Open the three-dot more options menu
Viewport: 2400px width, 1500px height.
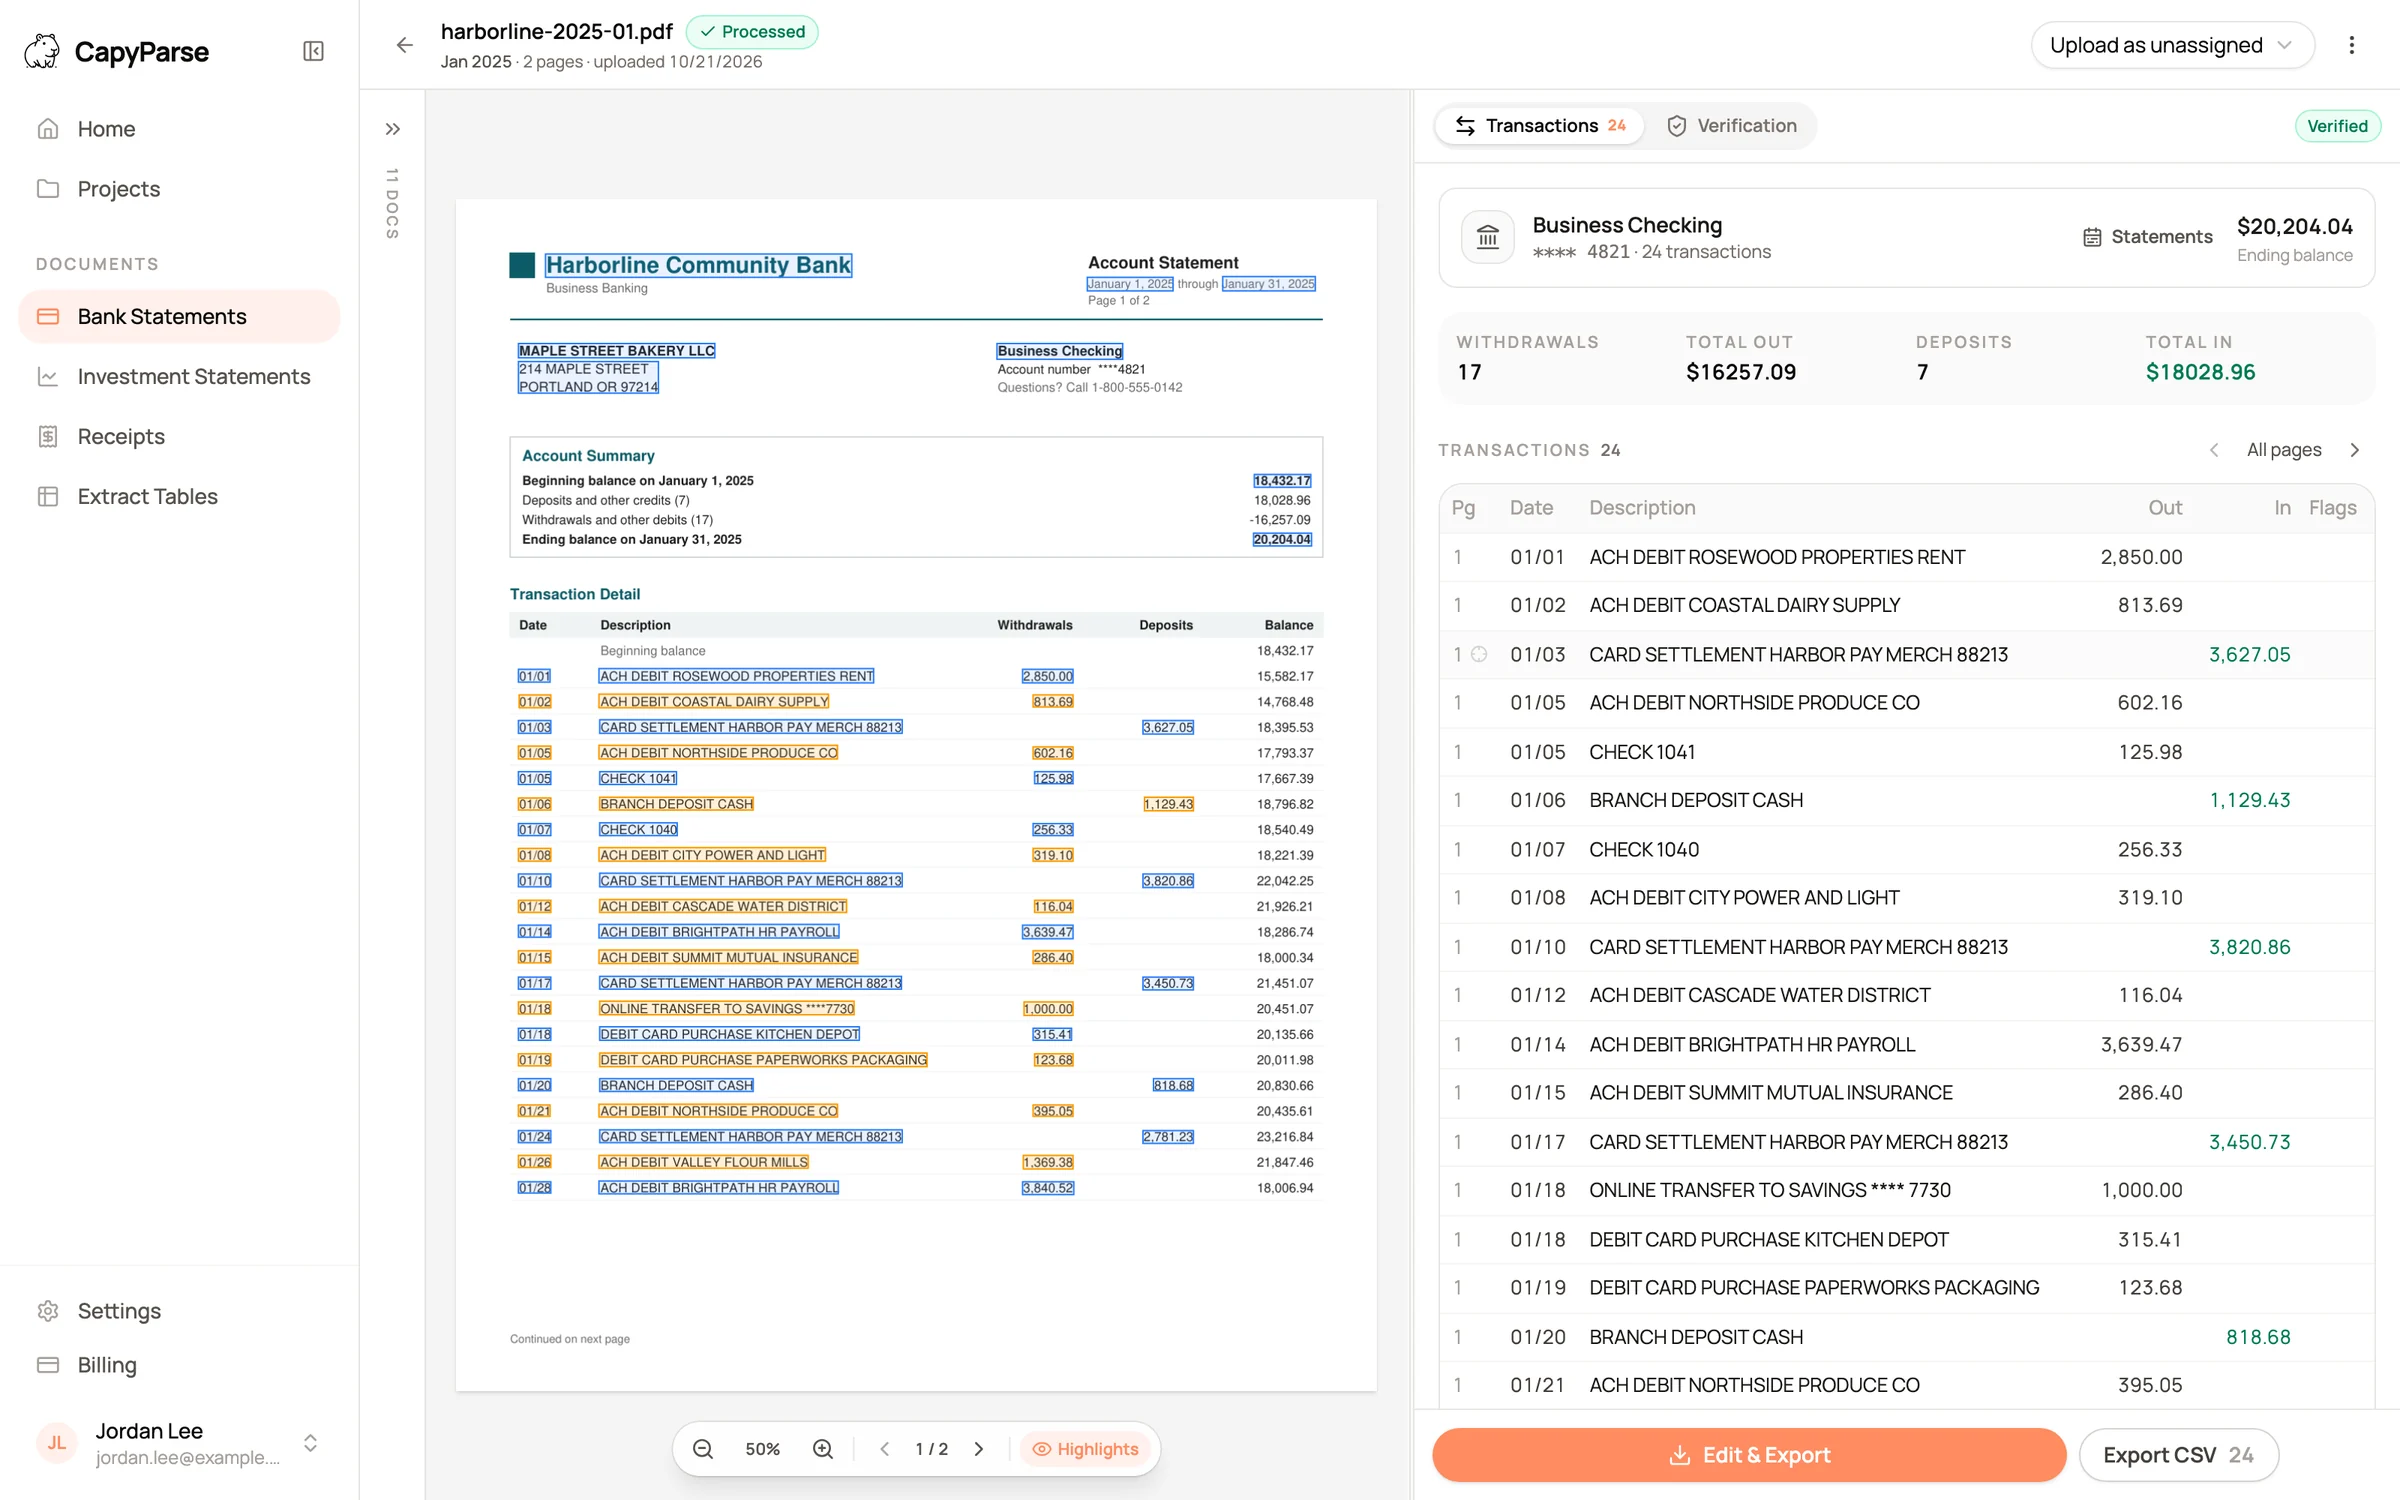pos(2351,45)
